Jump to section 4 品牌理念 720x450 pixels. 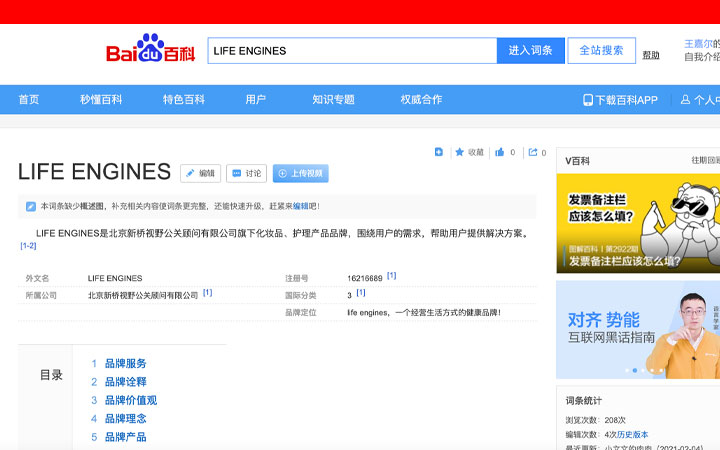pyautogui.click(x=125, y=419)
